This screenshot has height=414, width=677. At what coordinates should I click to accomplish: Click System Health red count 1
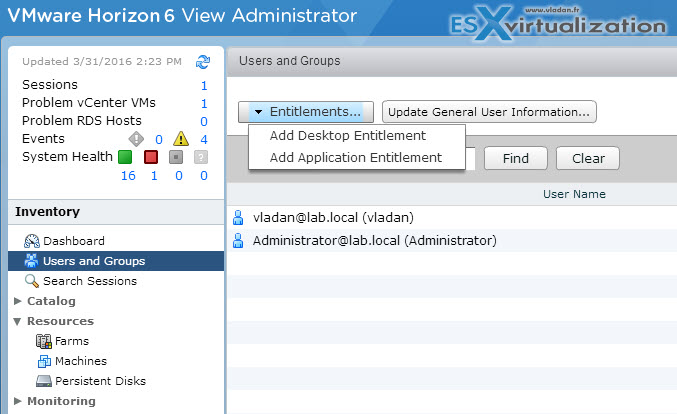point(154,176)
